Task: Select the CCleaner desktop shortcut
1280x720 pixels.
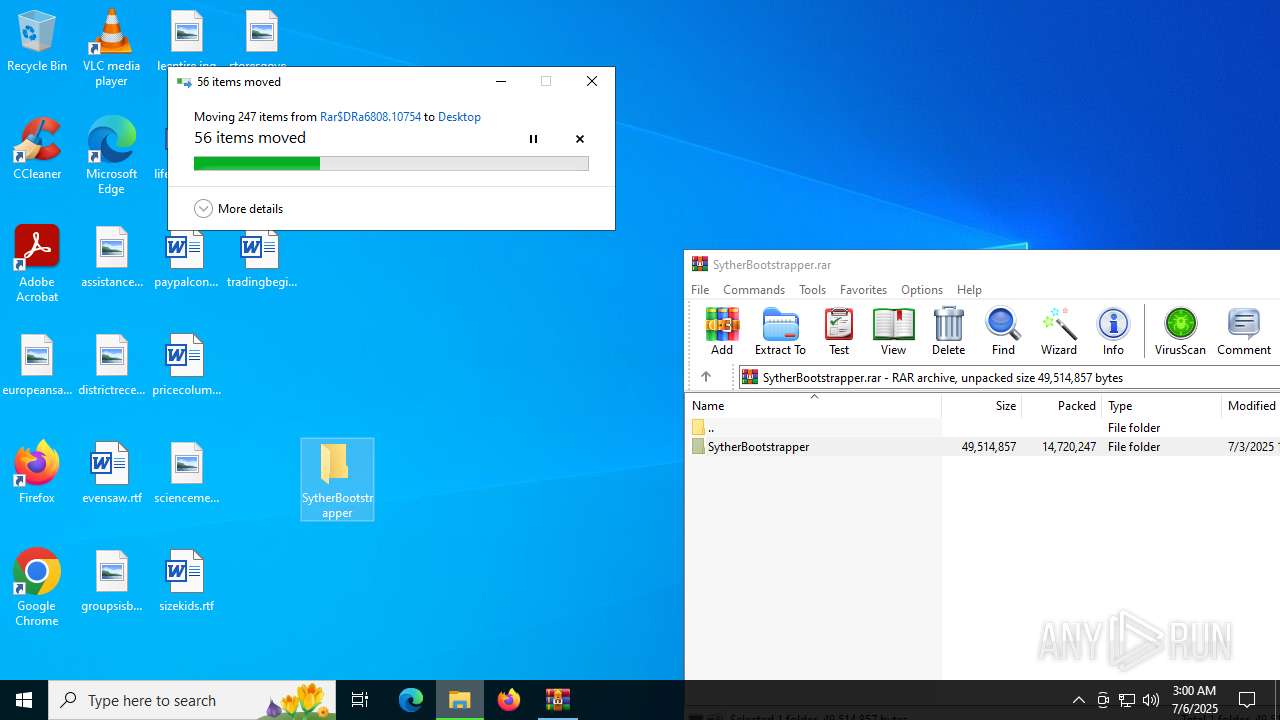Action: (37, 149)
